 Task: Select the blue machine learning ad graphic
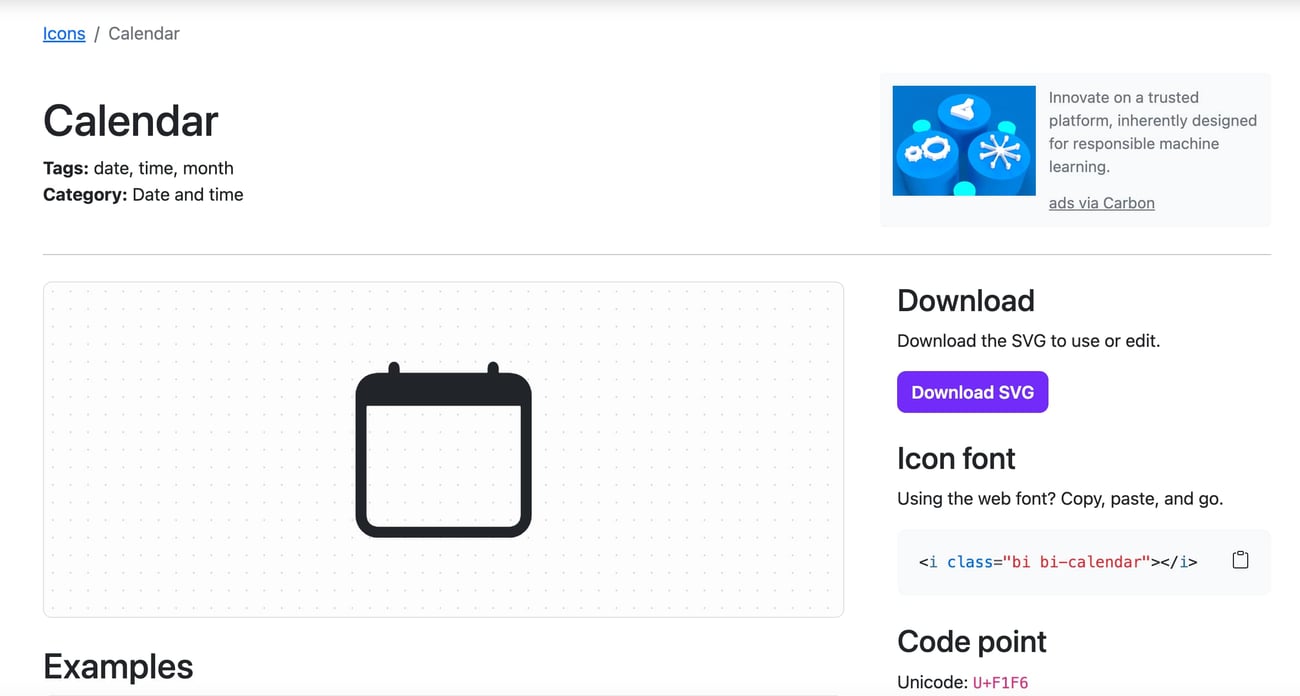pyautogui.click(x=963, y=140)
